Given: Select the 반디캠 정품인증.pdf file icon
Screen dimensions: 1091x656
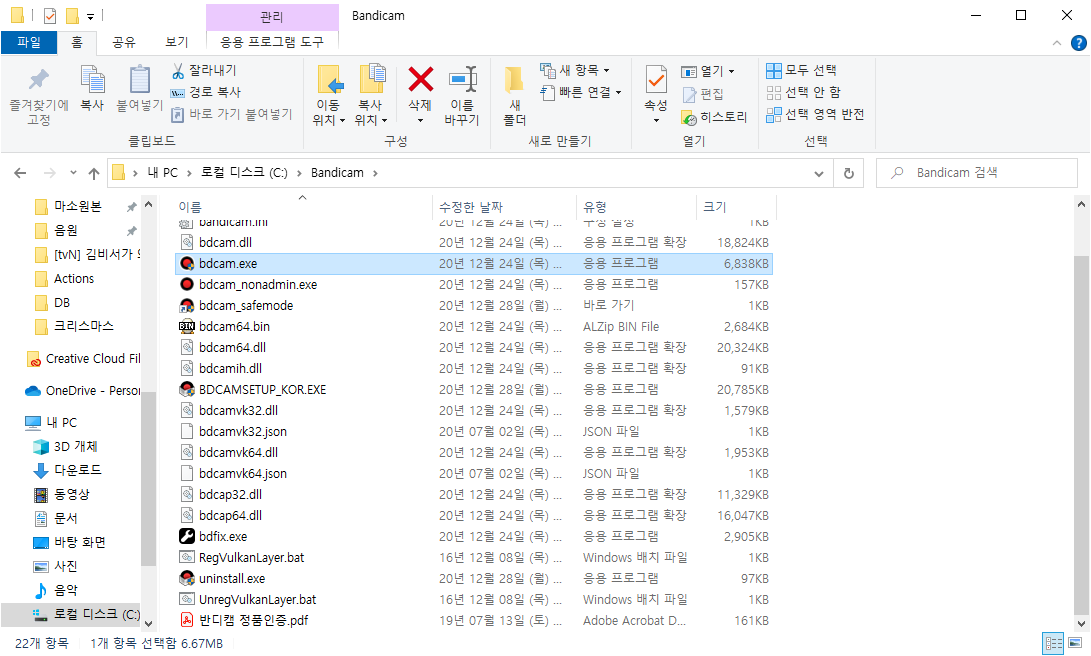Looking at the screenshot, I should (x=186, y=620).
